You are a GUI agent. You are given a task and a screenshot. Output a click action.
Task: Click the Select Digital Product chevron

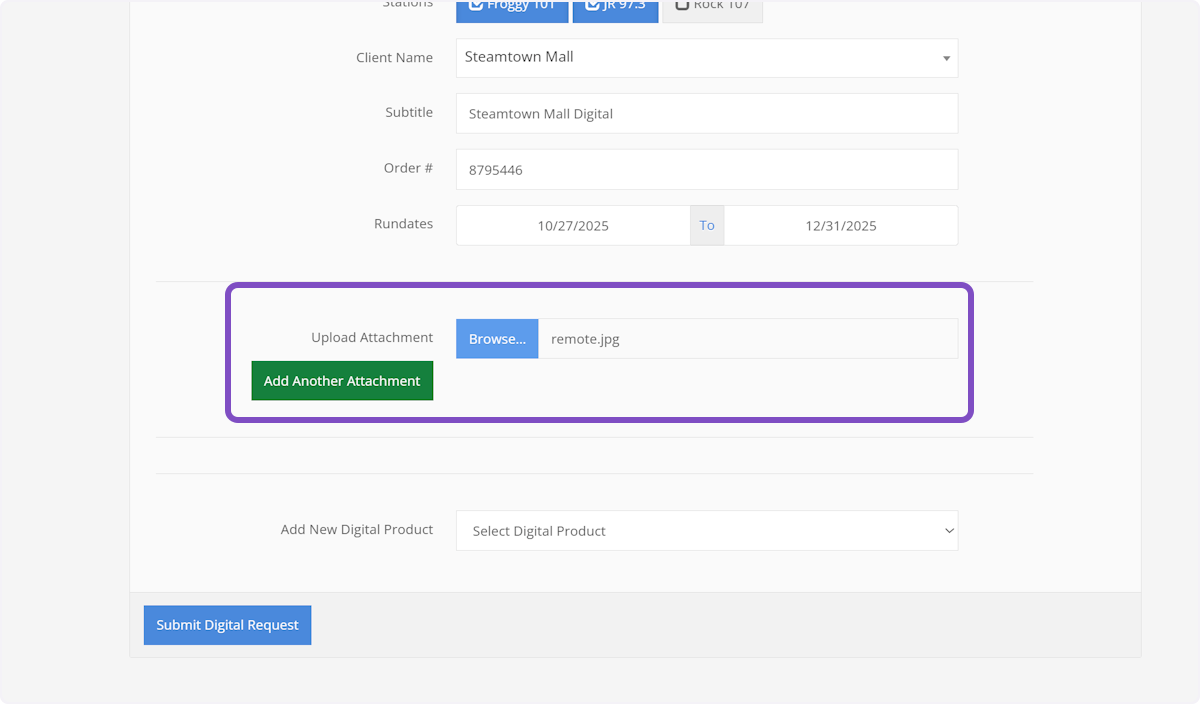948,531
